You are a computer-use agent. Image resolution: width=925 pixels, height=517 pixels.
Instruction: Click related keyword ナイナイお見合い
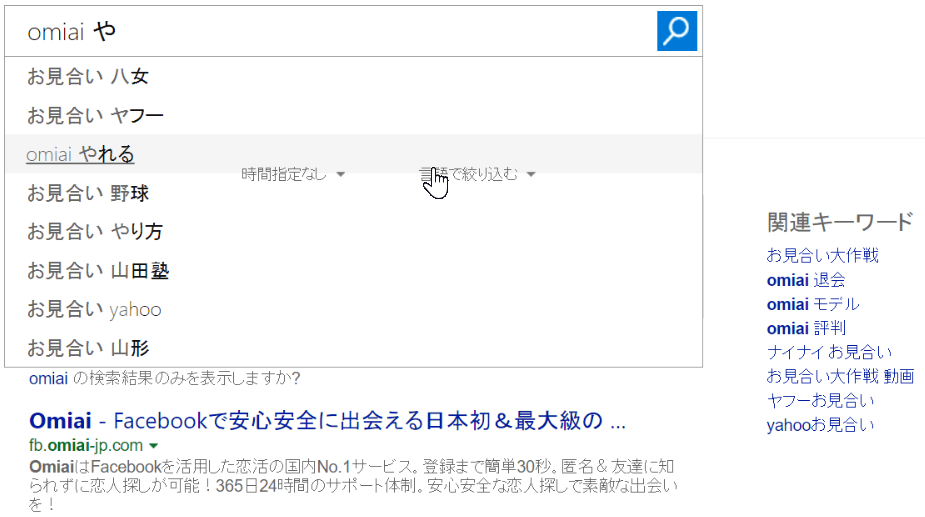point(829,352)
